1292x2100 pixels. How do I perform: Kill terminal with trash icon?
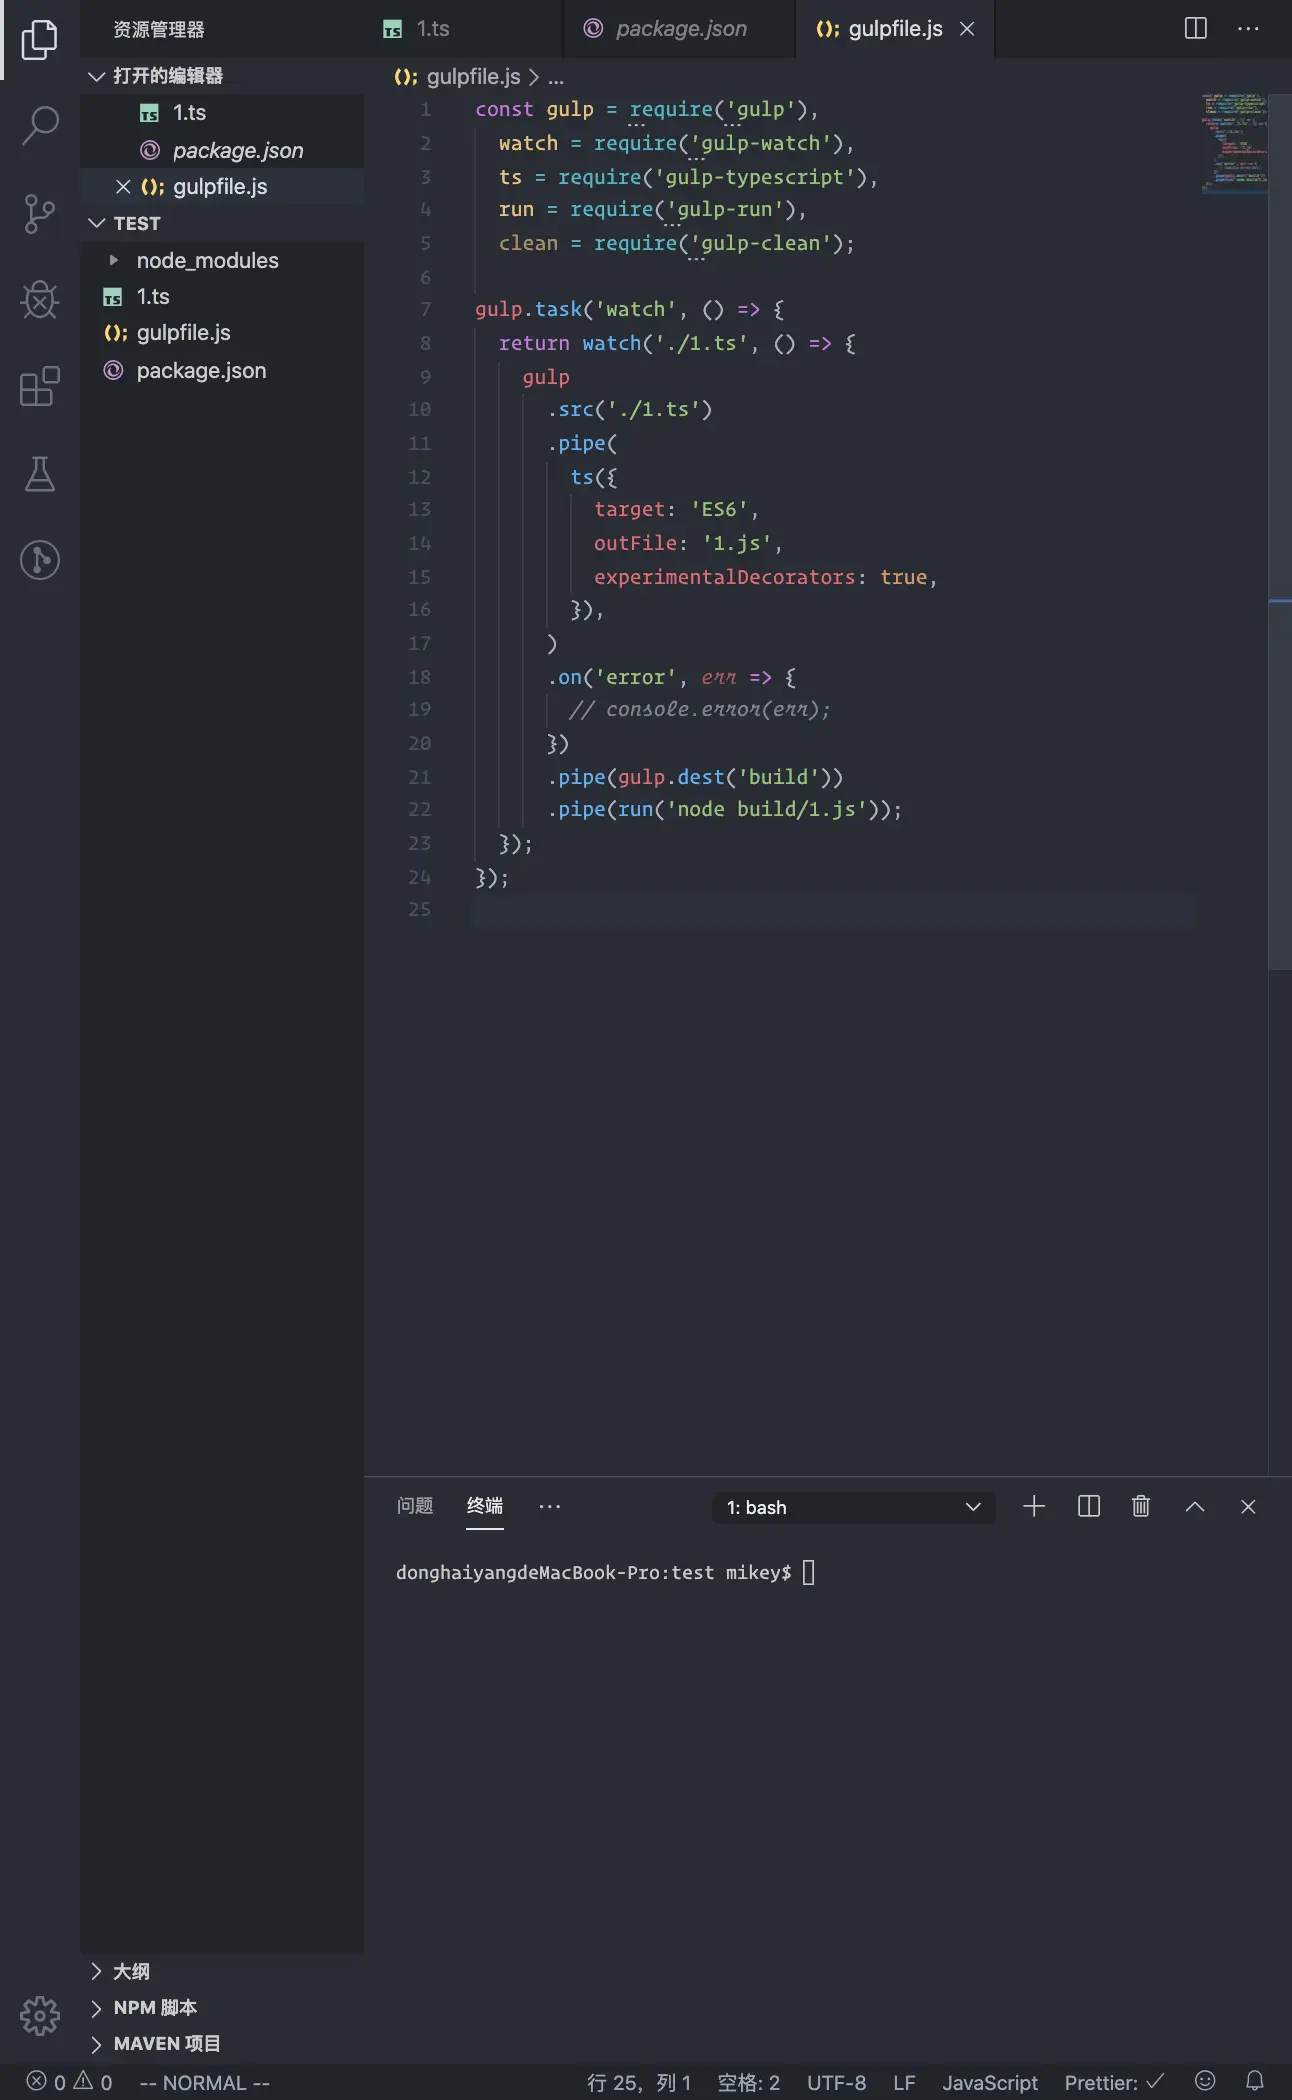point(1141,1507)
